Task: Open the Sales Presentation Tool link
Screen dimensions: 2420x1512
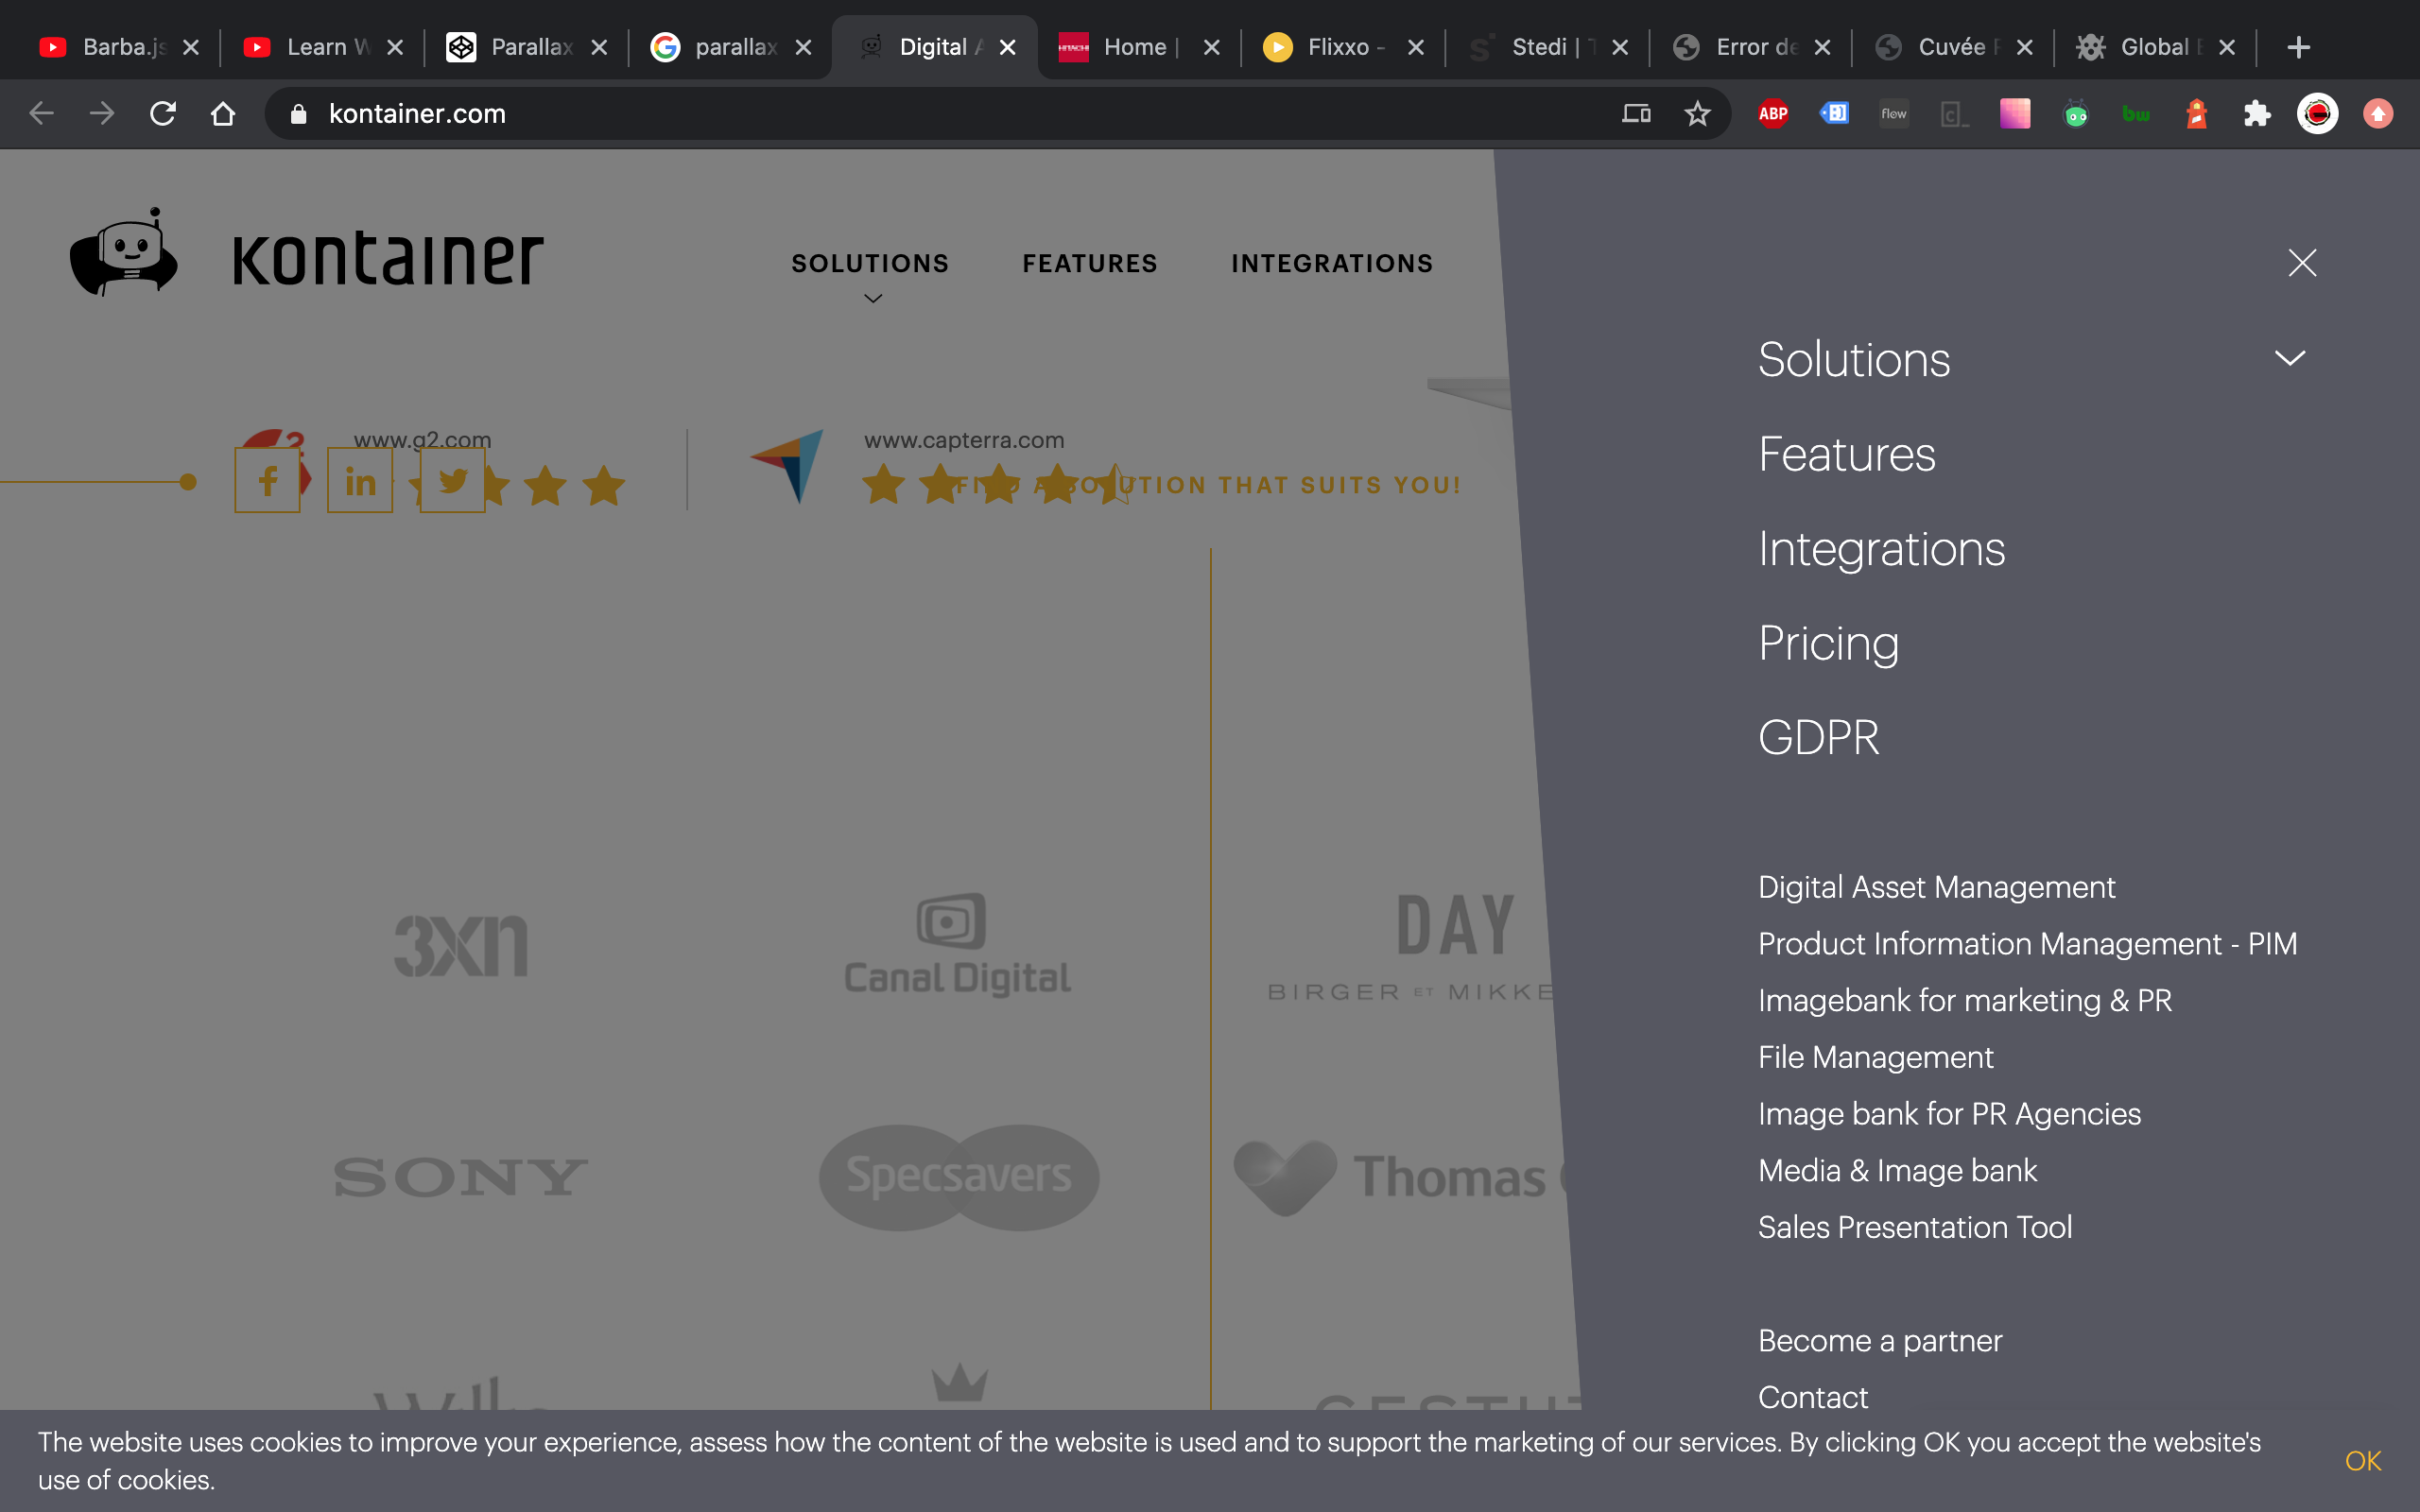Action: [1914, 1227]
